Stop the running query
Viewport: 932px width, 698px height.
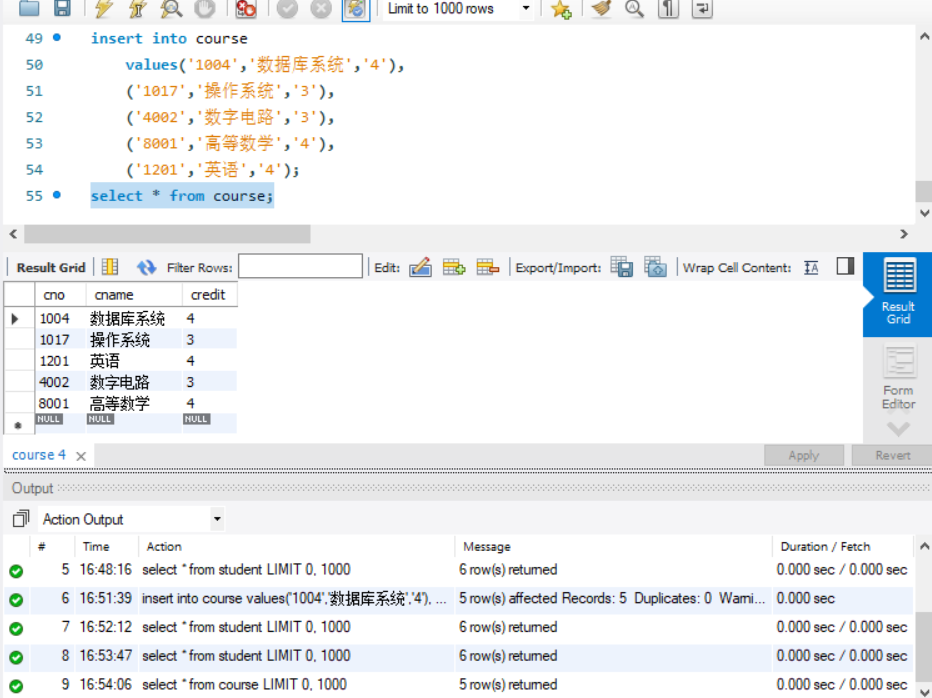click(x=205, y=8)
